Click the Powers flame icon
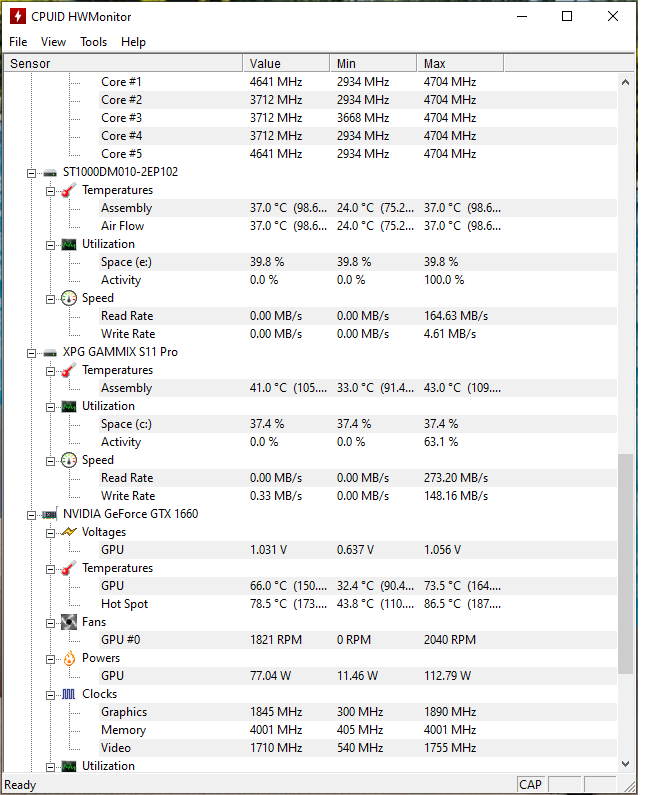The image size is (672, 795). pyautogui.click(x=69, y=658)
